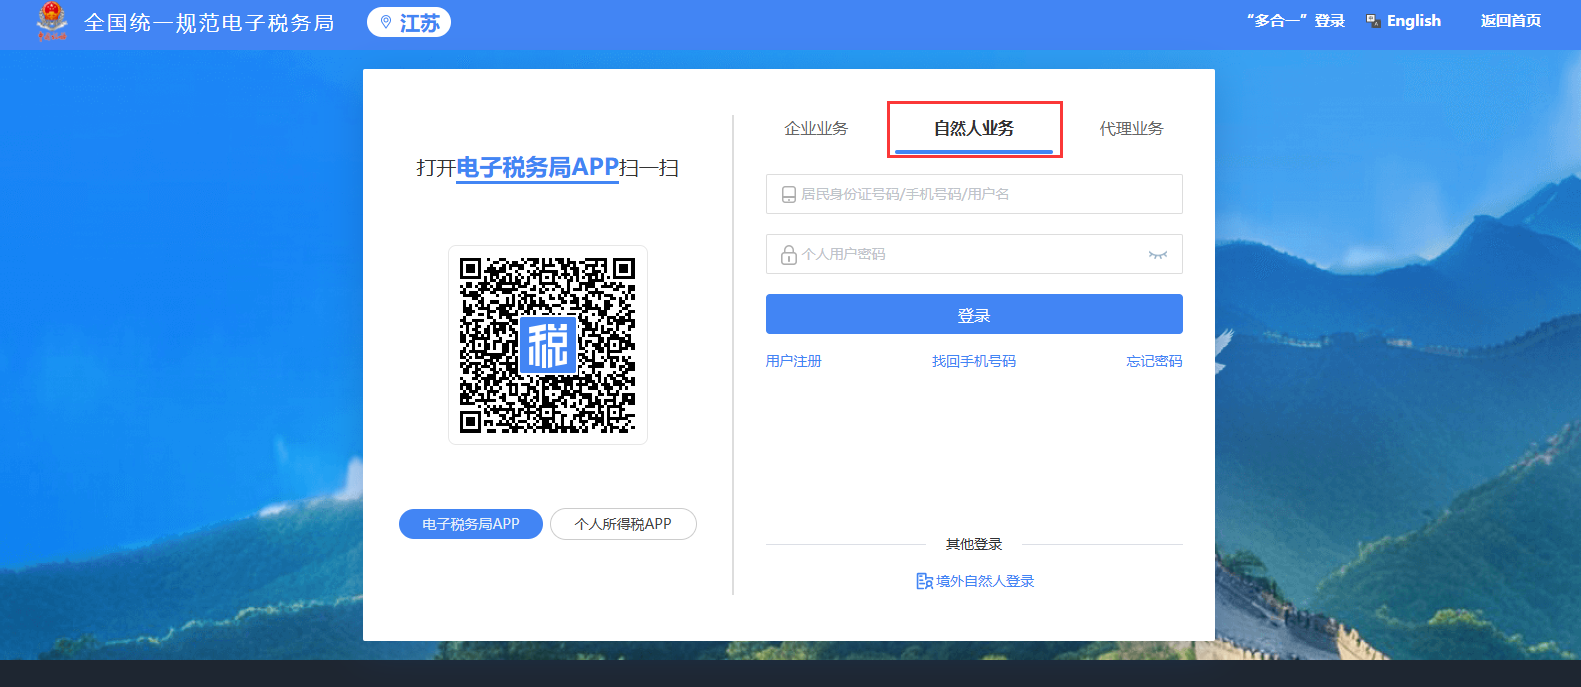
Task: Click the overseas login icon beside 境外自然人登录
Action: (924, 581)
